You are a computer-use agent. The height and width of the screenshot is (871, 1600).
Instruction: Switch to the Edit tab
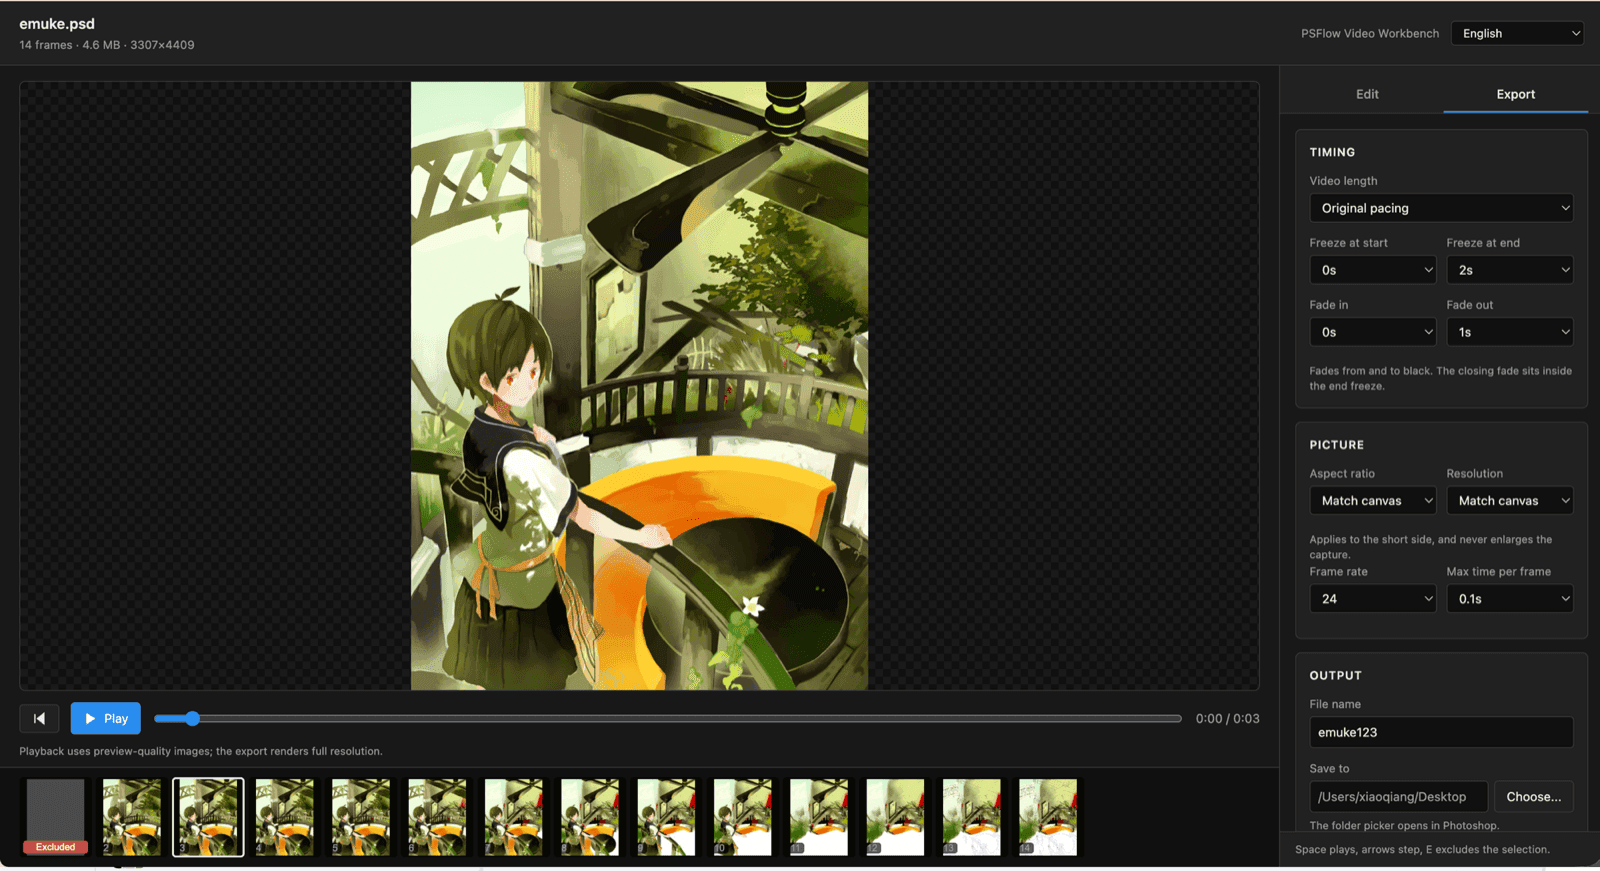[x=1367, y=94]
